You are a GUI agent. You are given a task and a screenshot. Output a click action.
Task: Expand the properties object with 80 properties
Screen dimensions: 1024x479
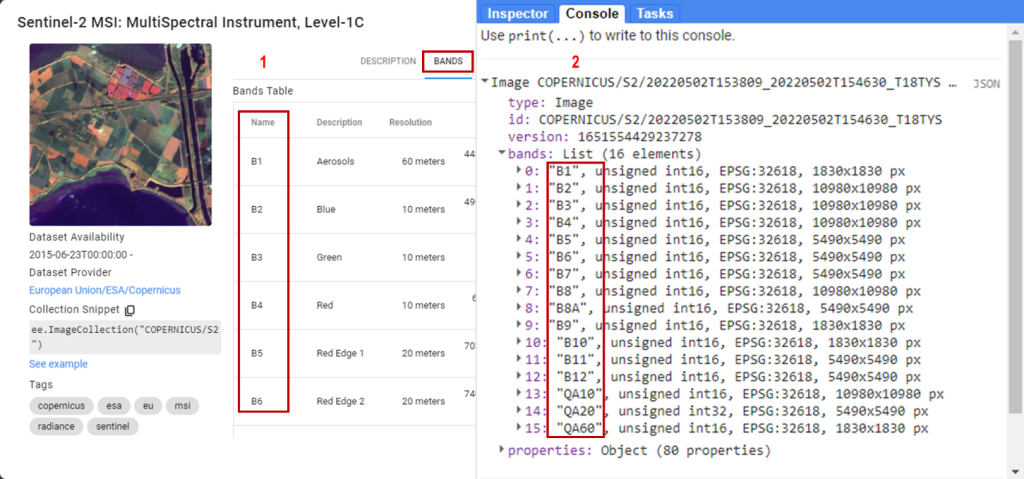(x=502, y=450)
